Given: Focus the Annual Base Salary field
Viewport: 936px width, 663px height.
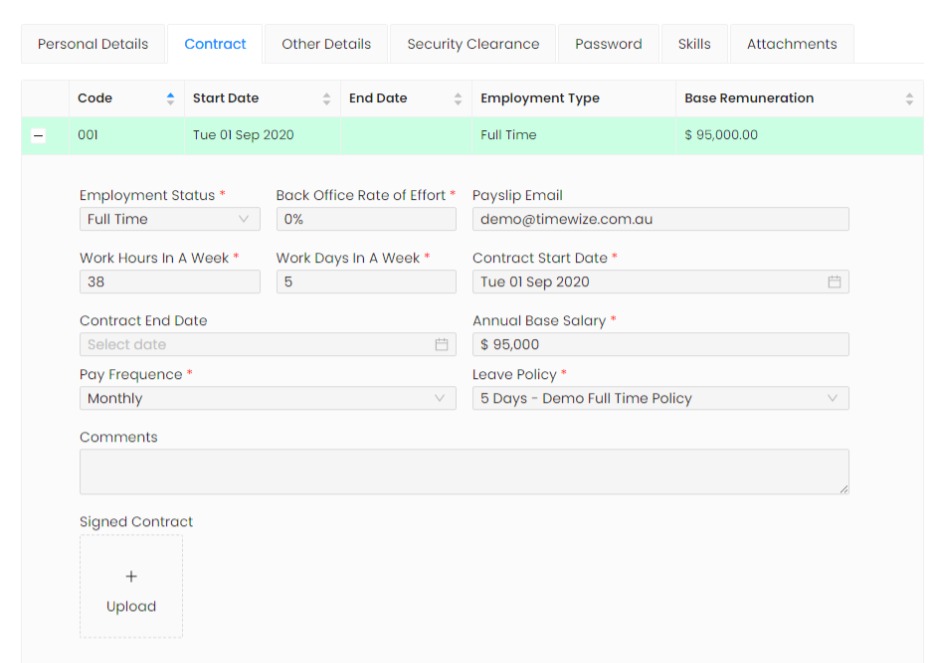Looking at the screenshot, I should click(x=660, y=345).
